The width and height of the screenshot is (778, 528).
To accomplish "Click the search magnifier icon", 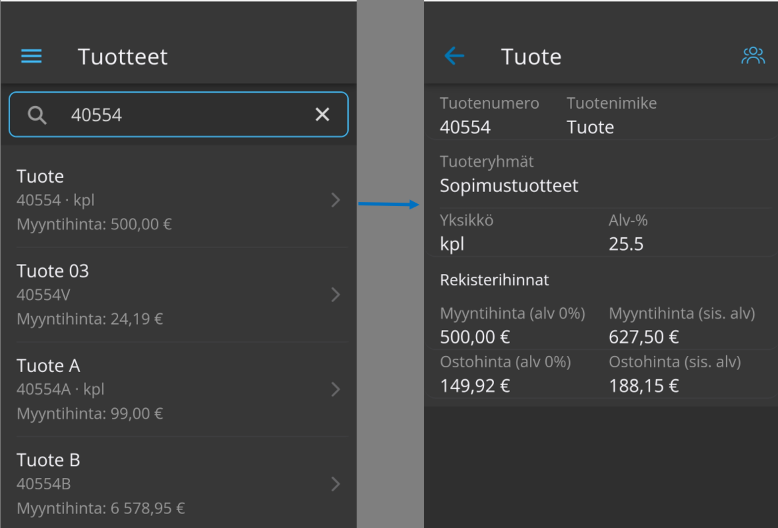I will [37, 115].
